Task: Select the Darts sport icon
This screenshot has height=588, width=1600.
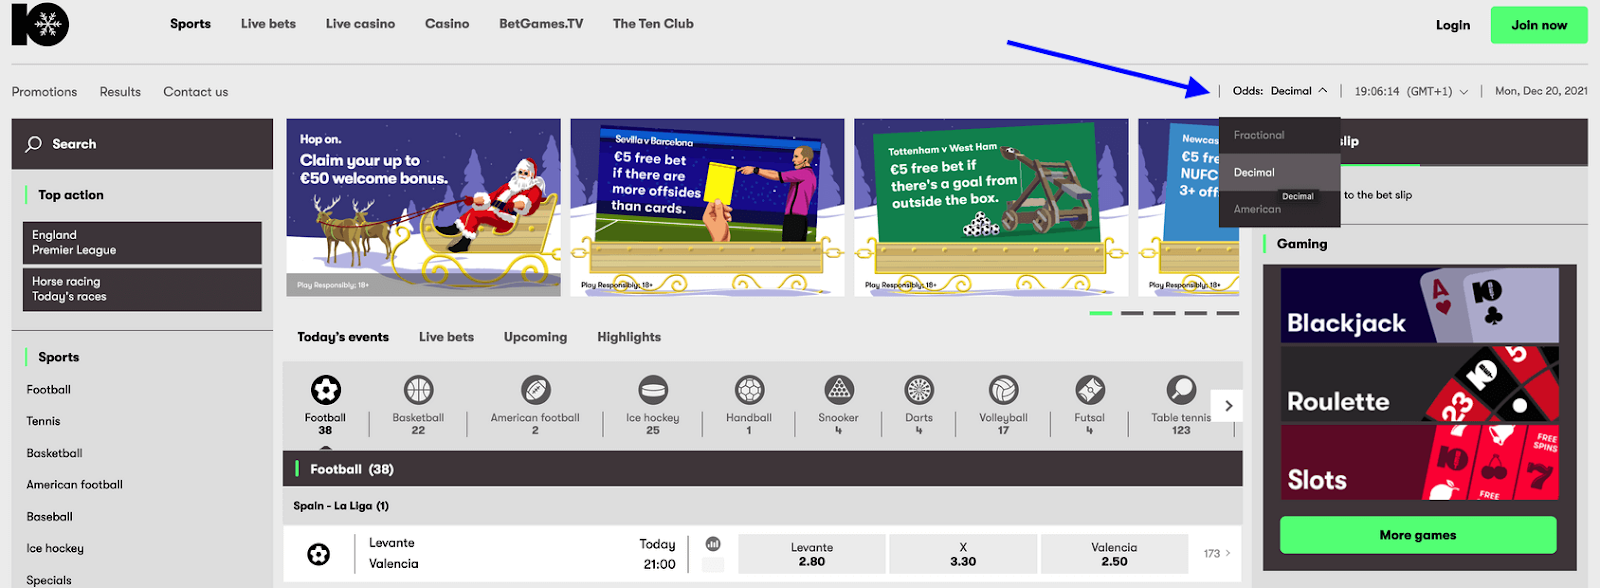Action: [919, 389]
